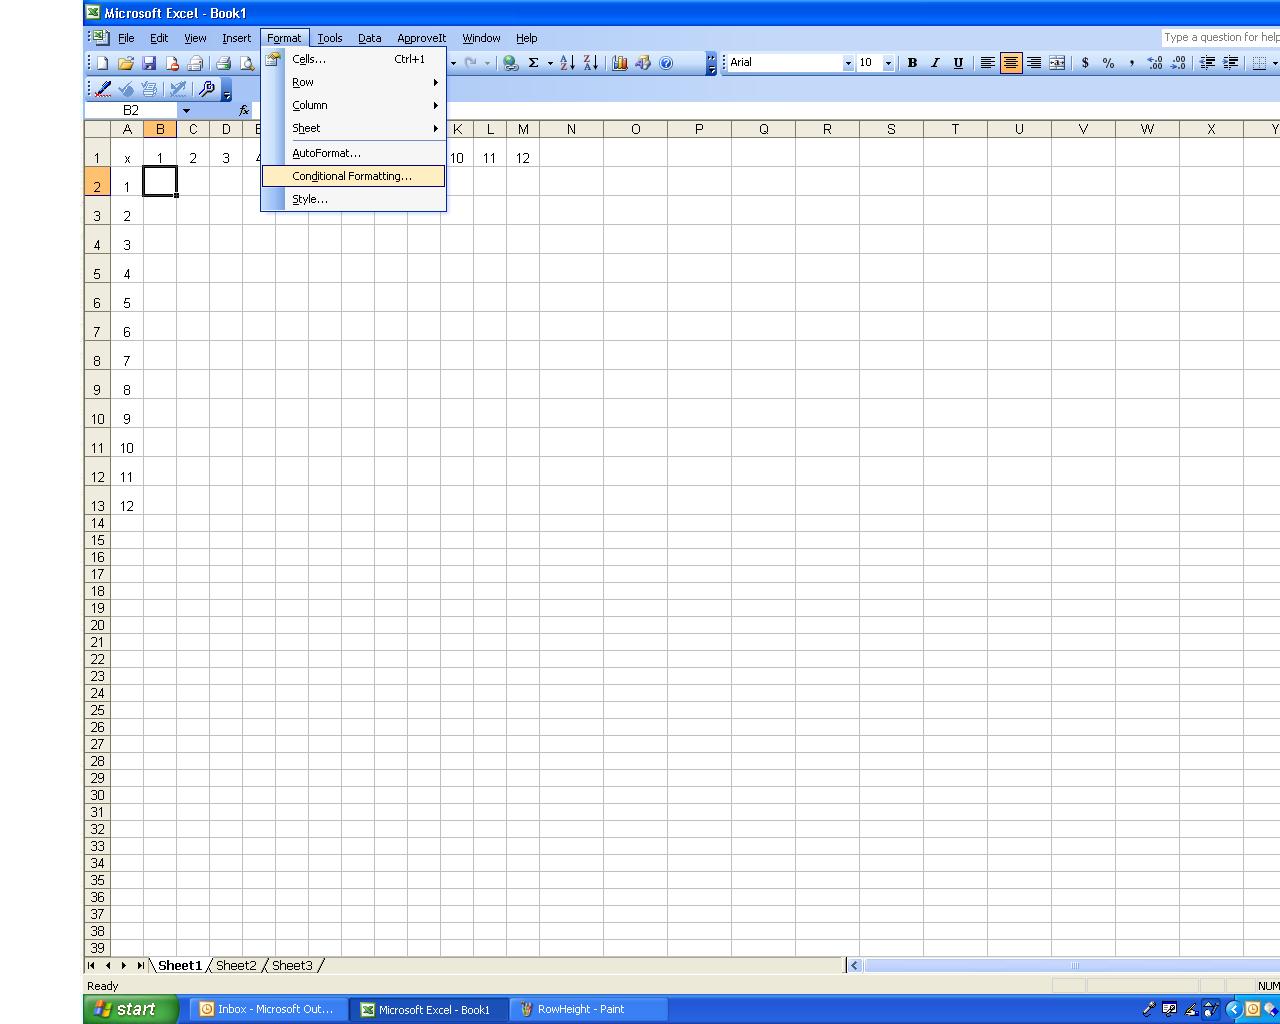Toggle Align Left
The image size is (1280, 1024).
coord(987,63)
